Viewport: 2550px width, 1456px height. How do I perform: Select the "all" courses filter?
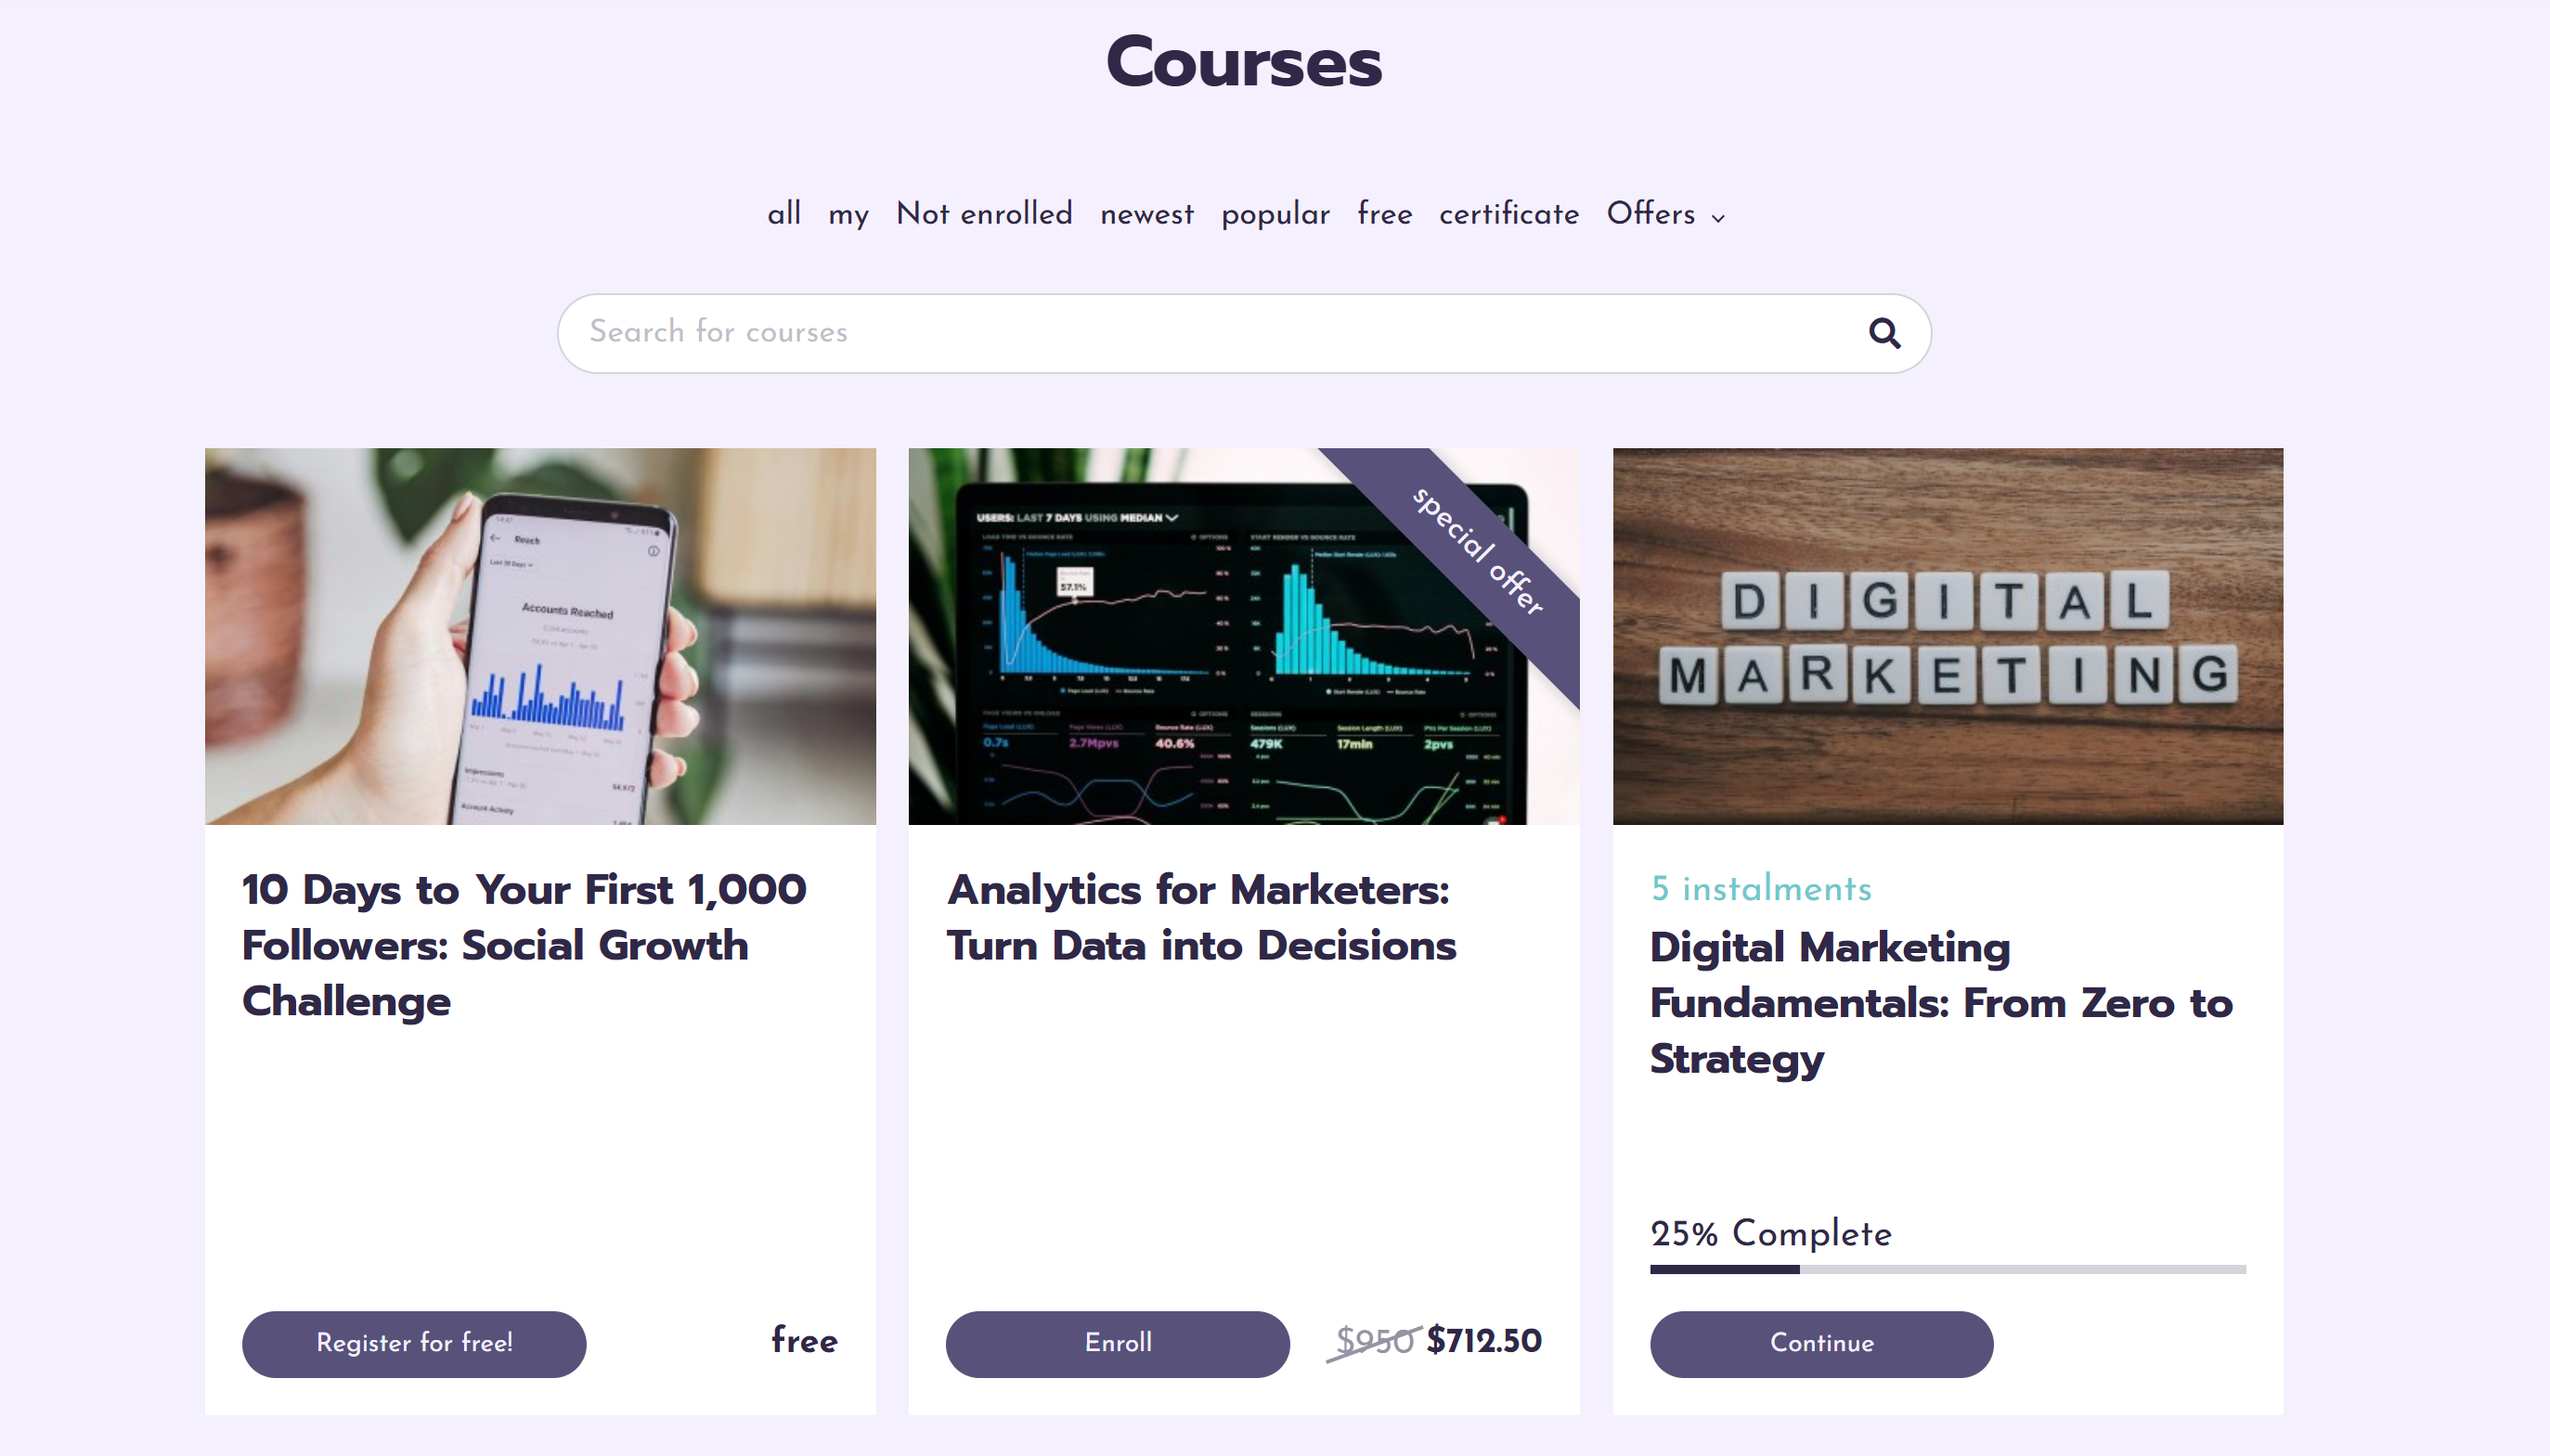click(784, 214)
